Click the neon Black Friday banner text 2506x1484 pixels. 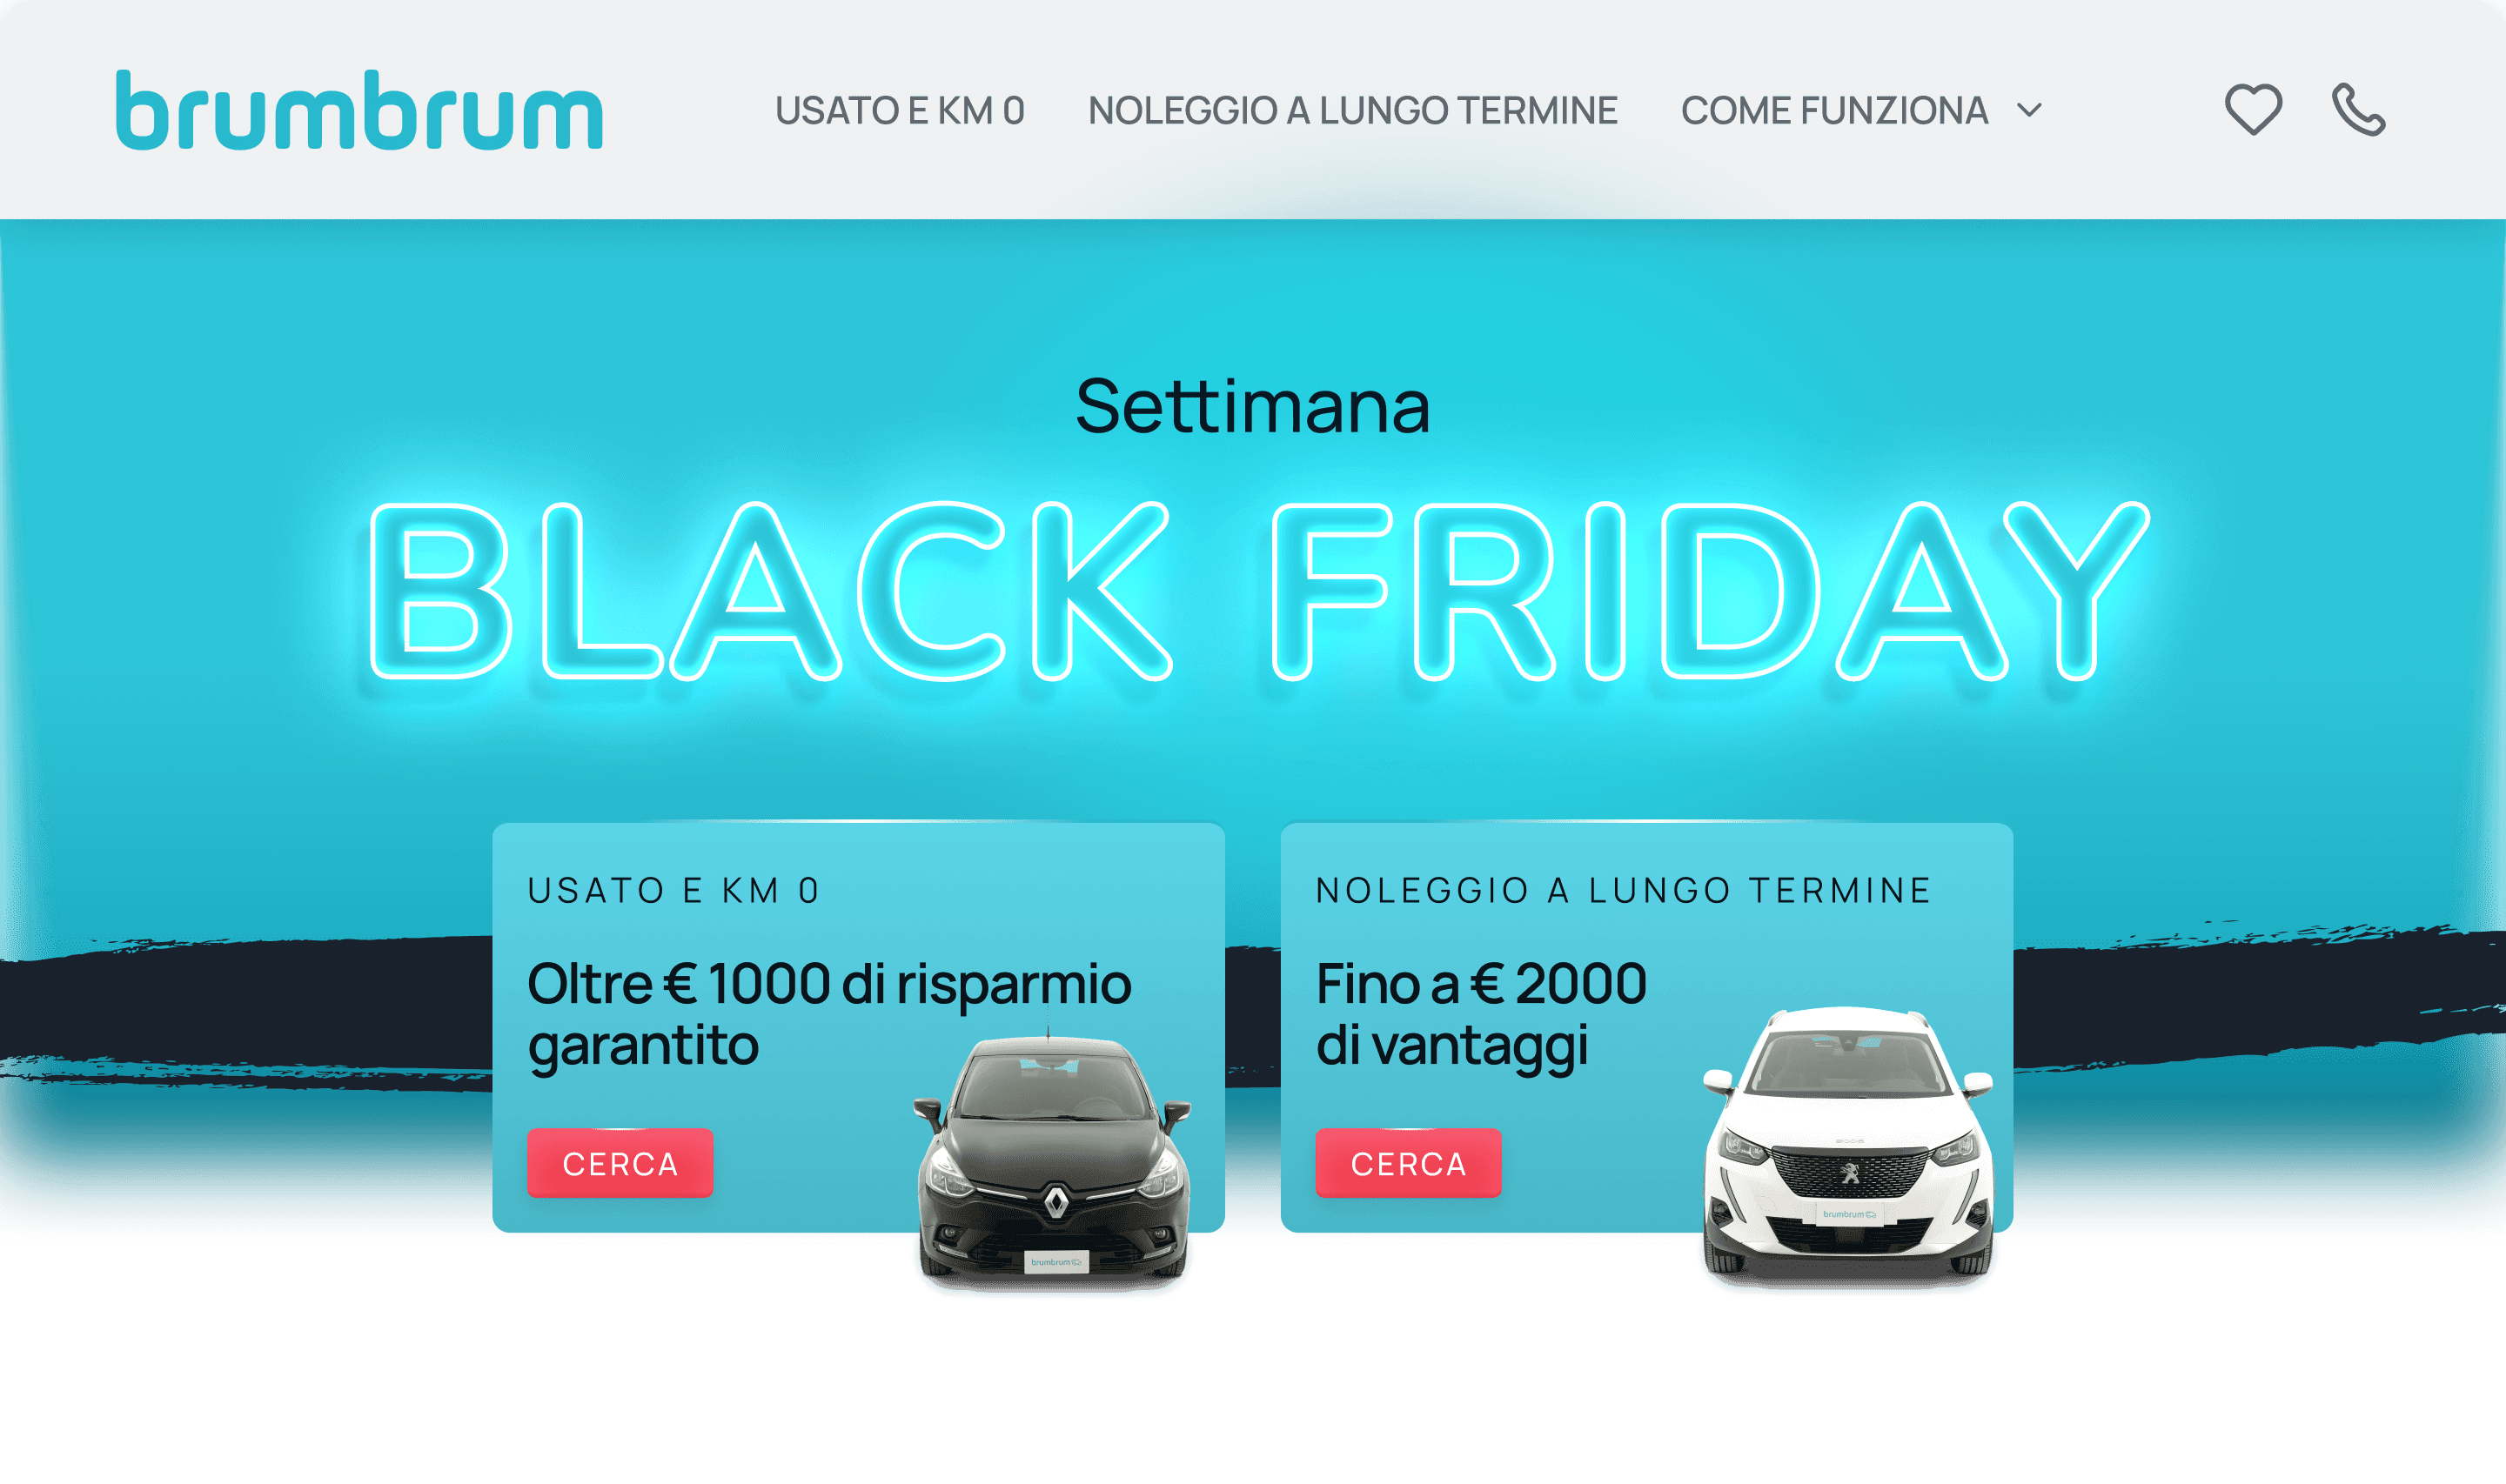(1258, 592)
